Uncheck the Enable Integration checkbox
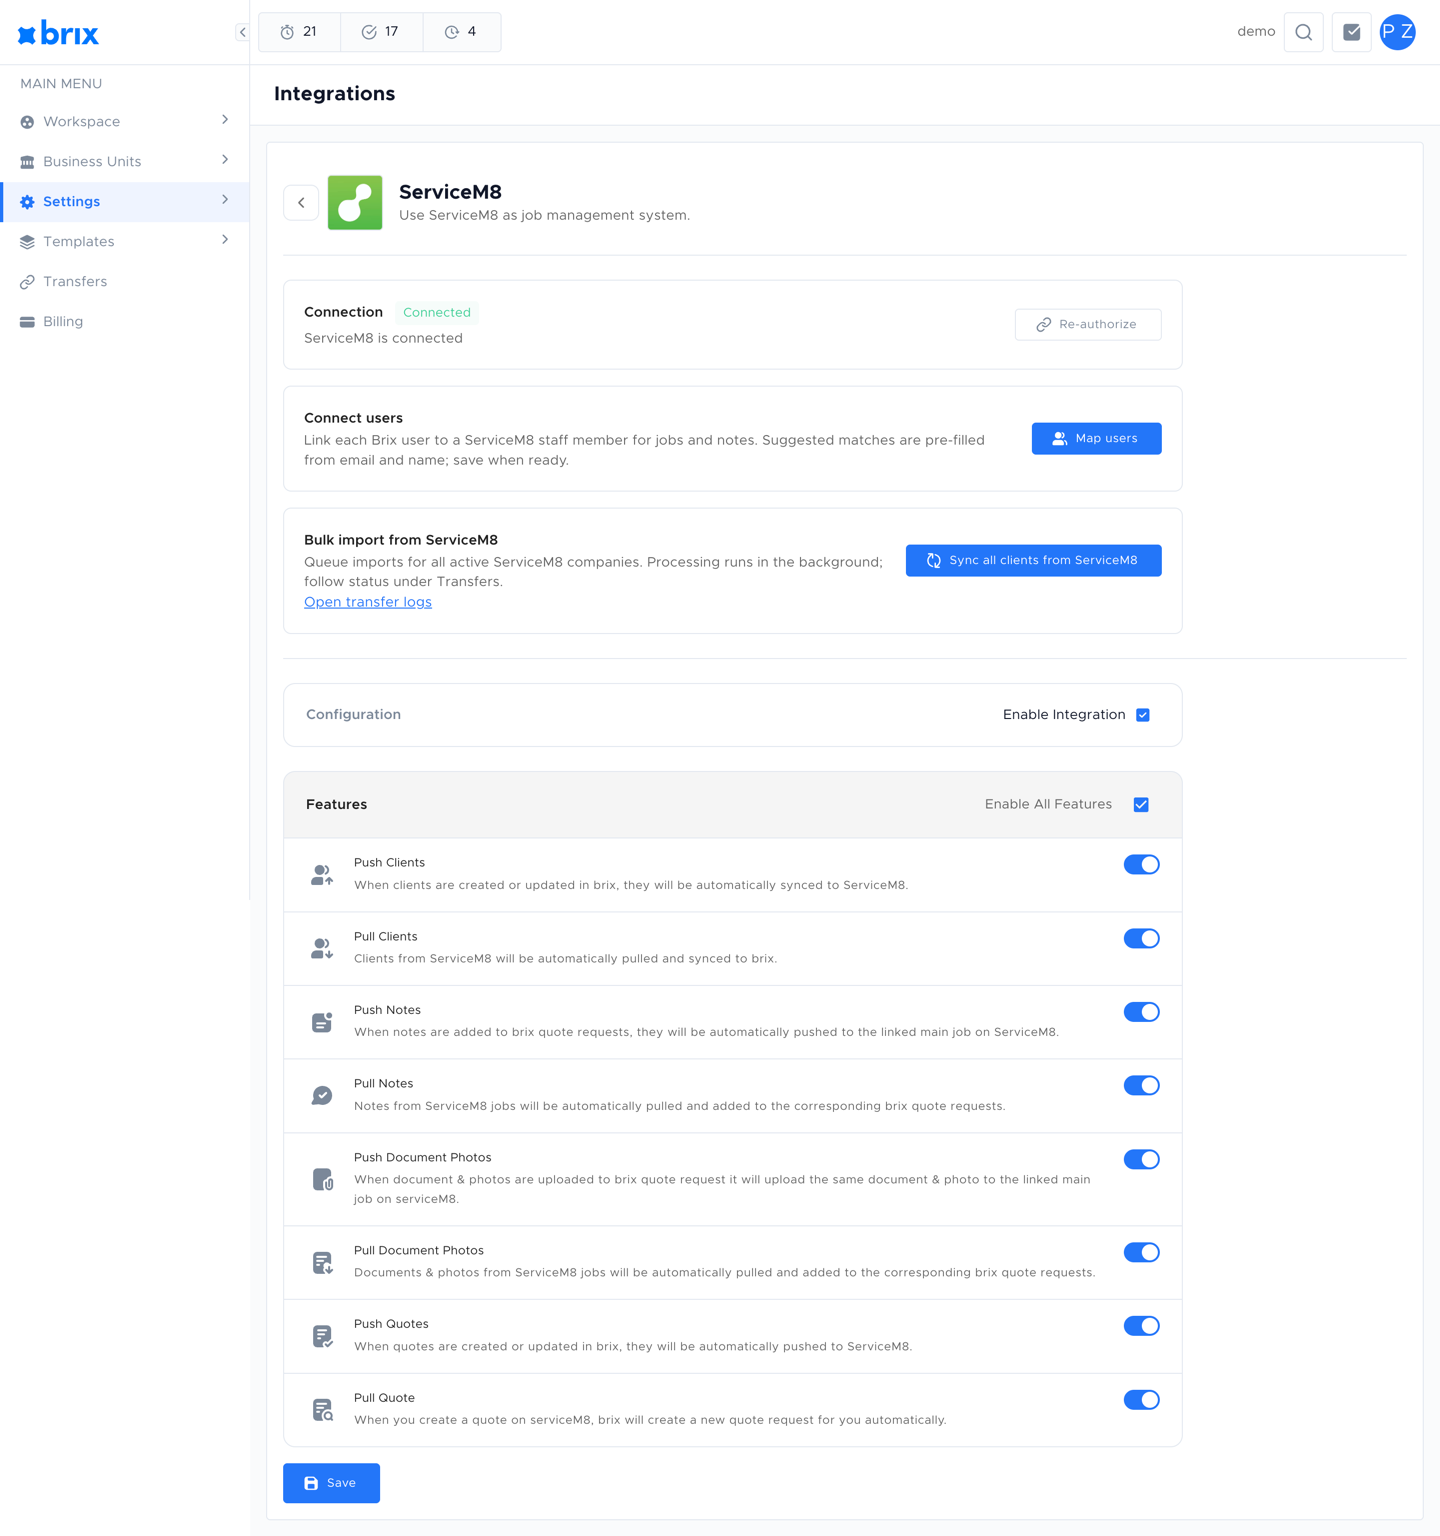The image size is (1440, 1536). (x=1143, y=715)
